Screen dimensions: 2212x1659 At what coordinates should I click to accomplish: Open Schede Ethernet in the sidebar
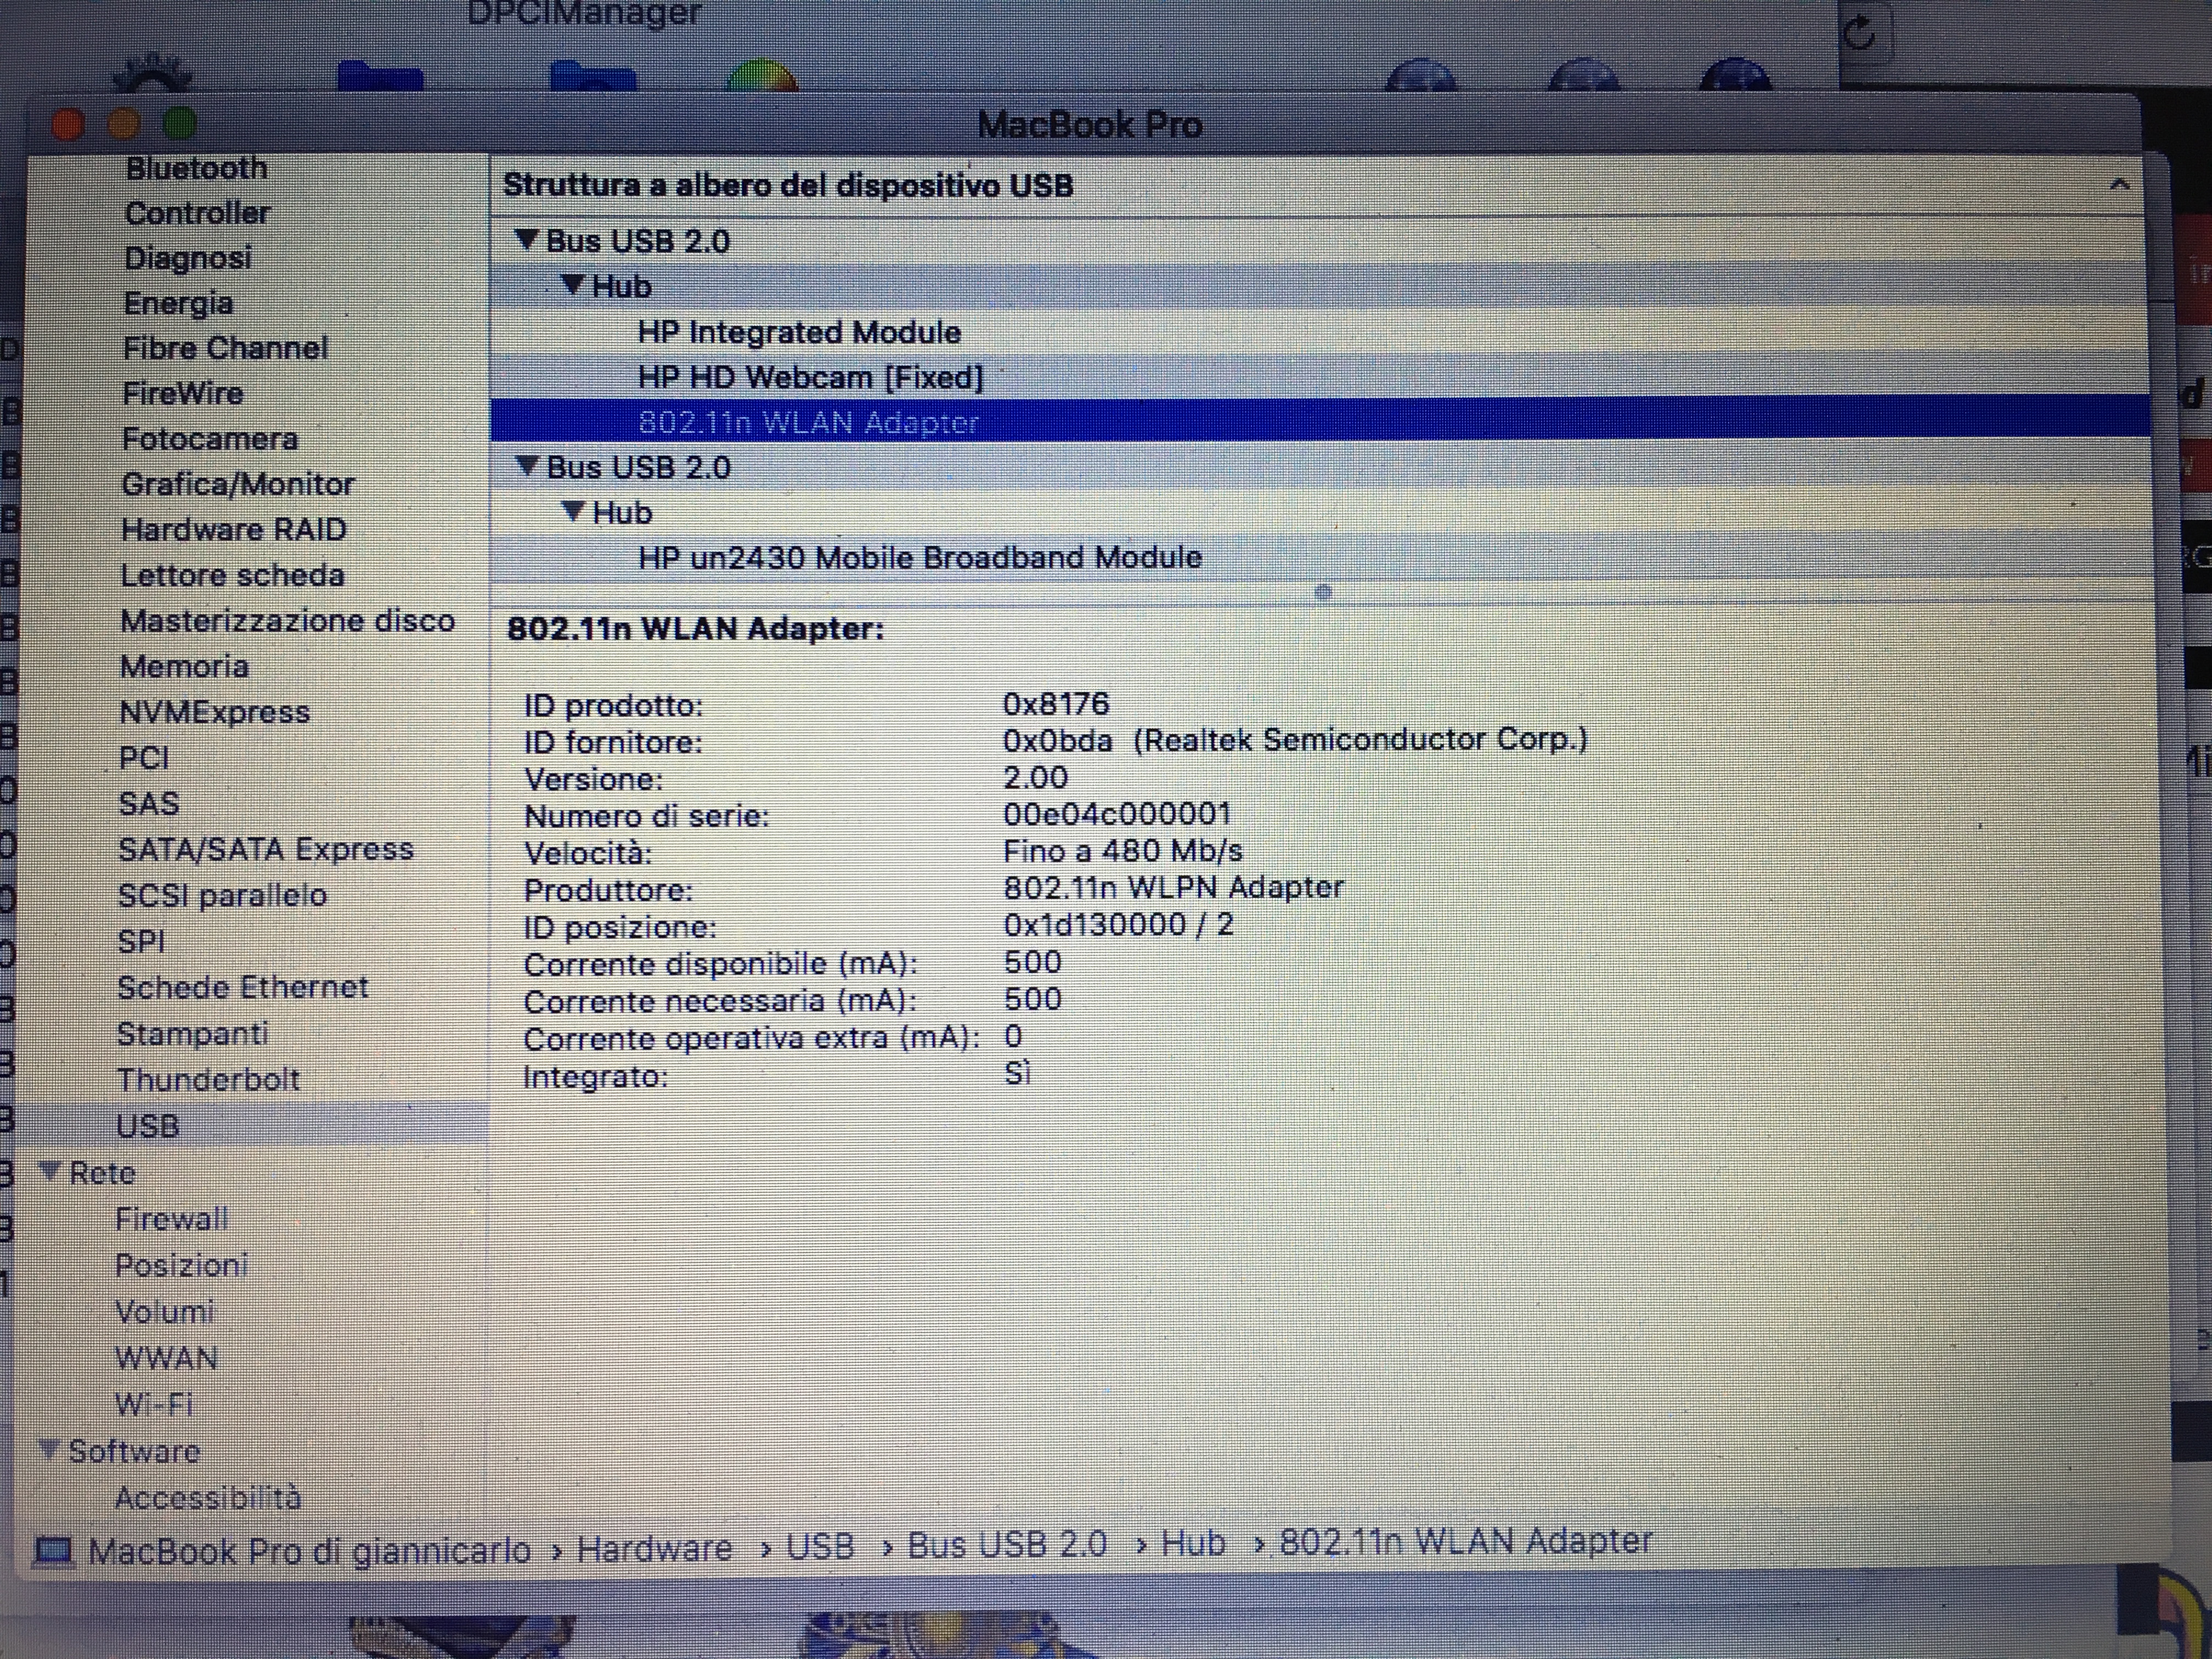(x=242, y=987)
